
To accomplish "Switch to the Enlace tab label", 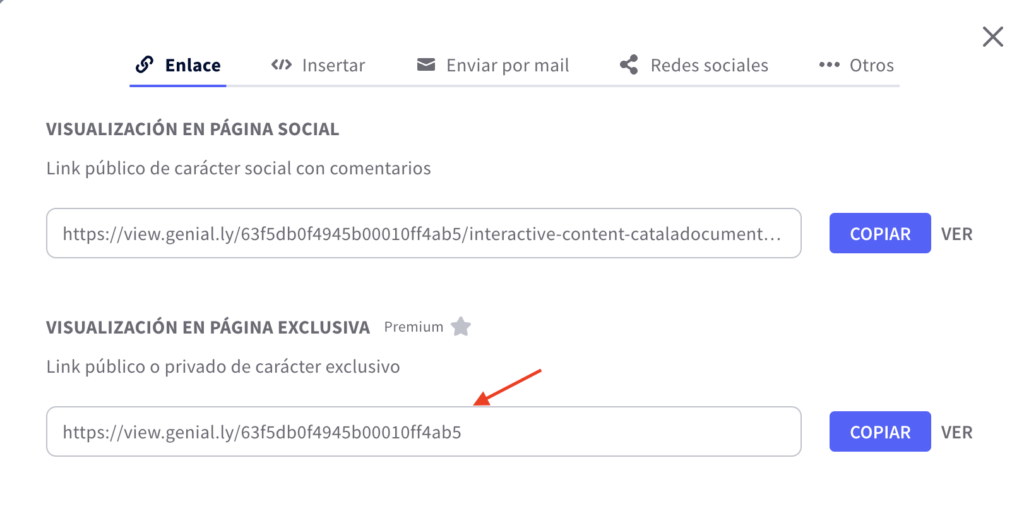I will [193, 65].
